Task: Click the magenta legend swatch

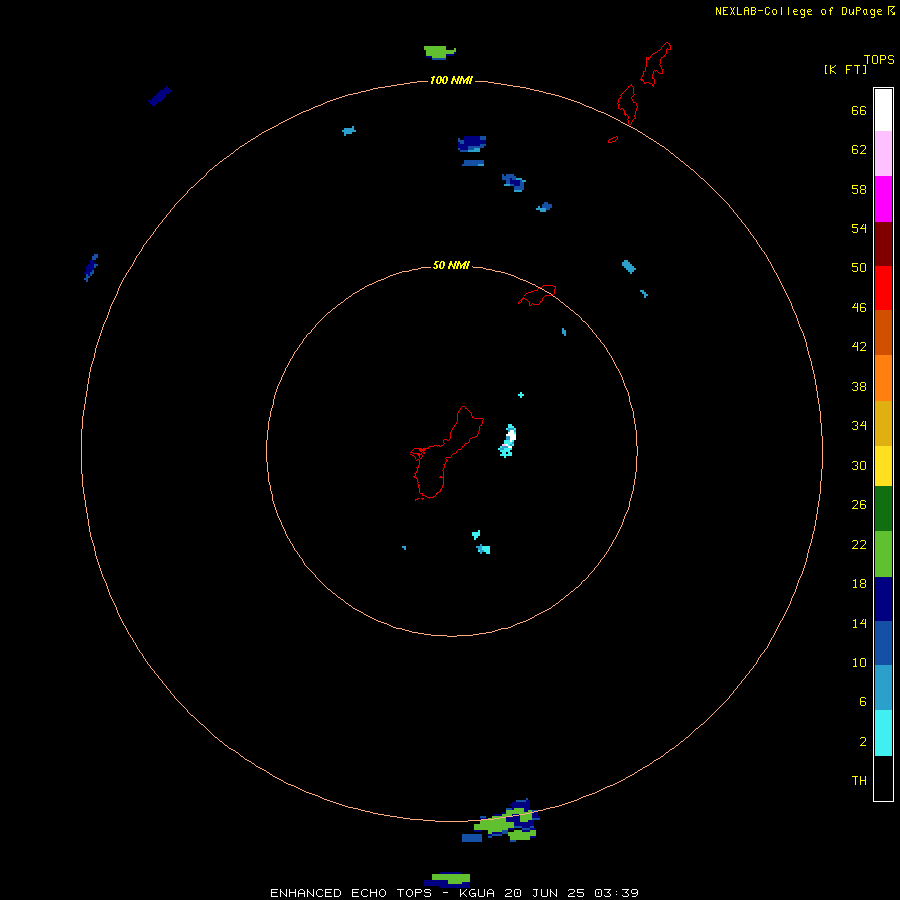Action: click(883, 199)
